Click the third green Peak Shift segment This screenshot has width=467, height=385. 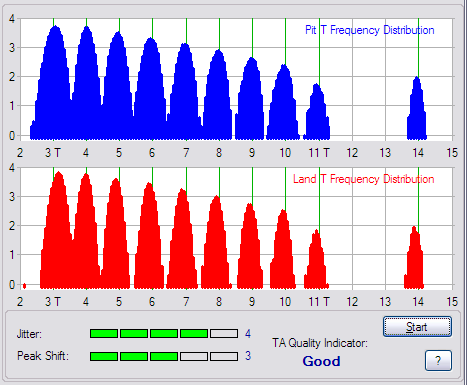click(x=164, y=356)
